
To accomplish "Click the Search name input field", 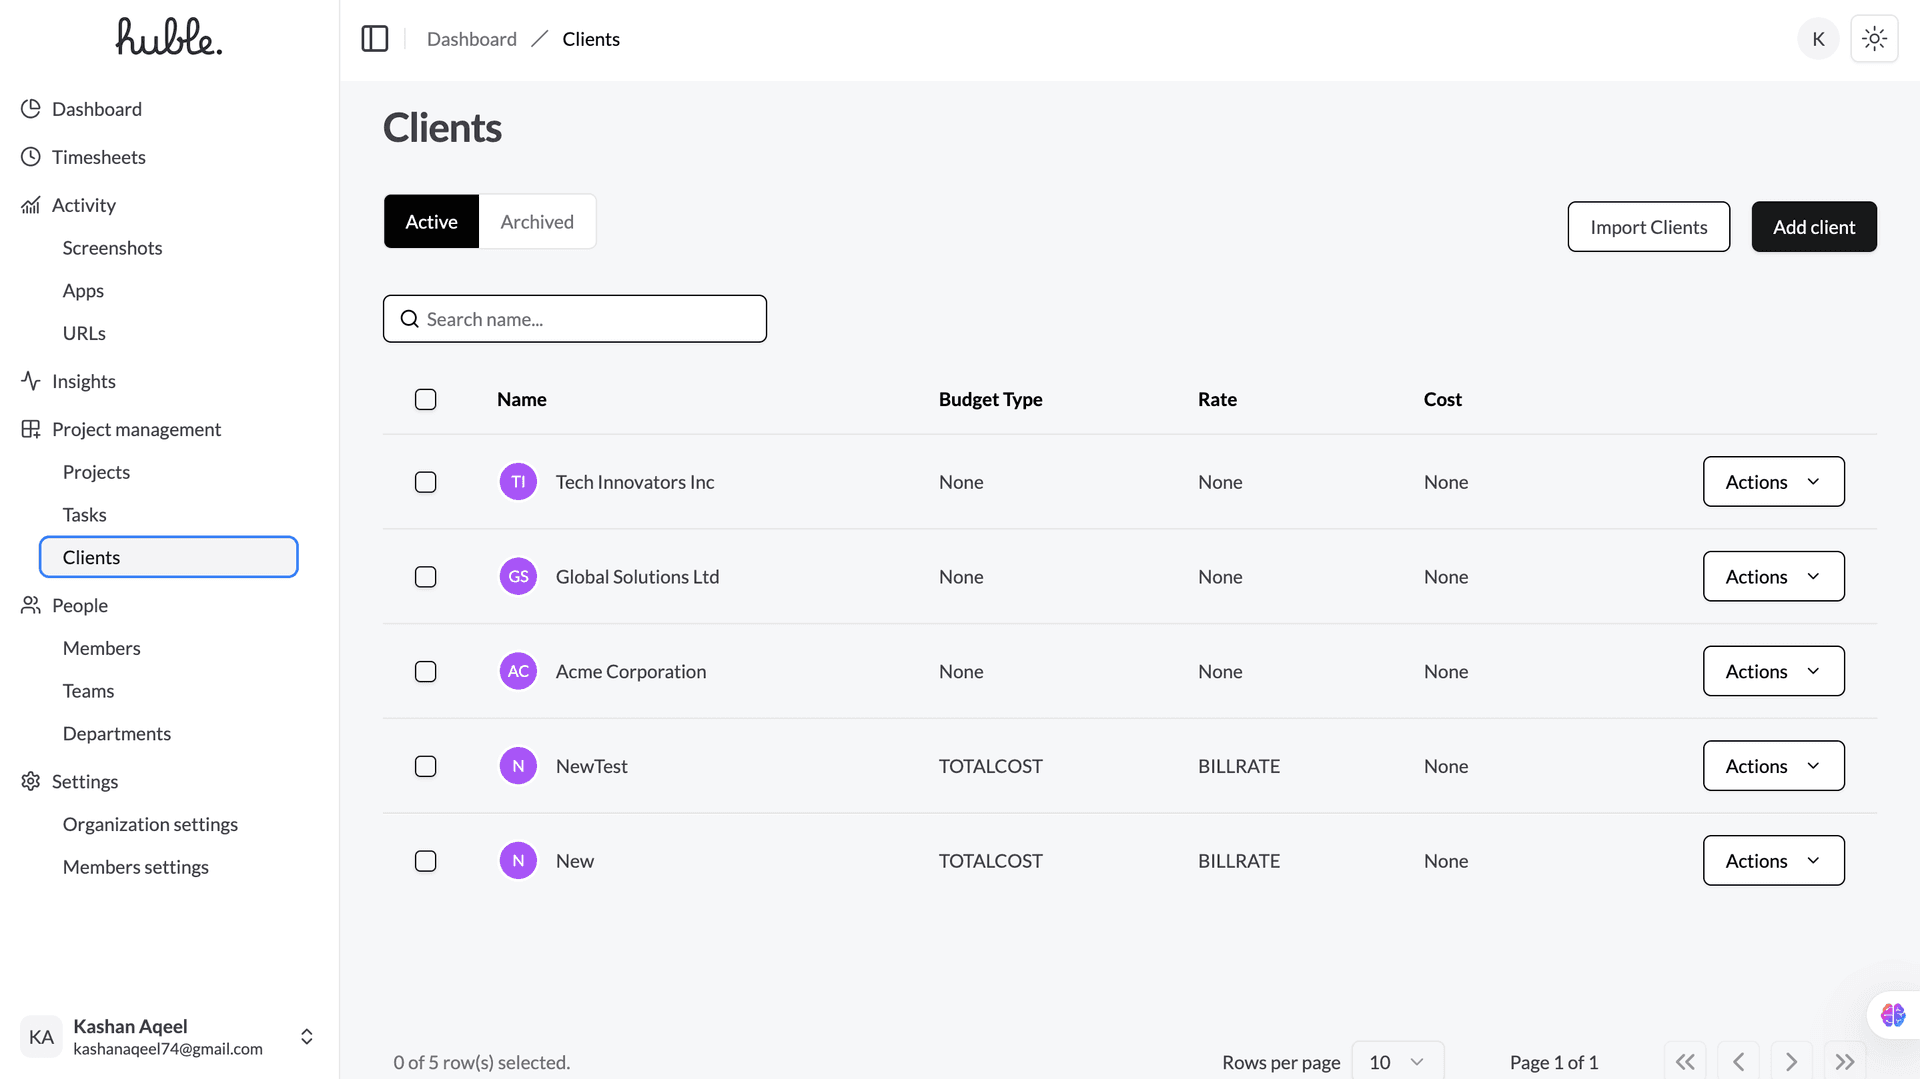I will pyautogui.click(x=575, y=318).
